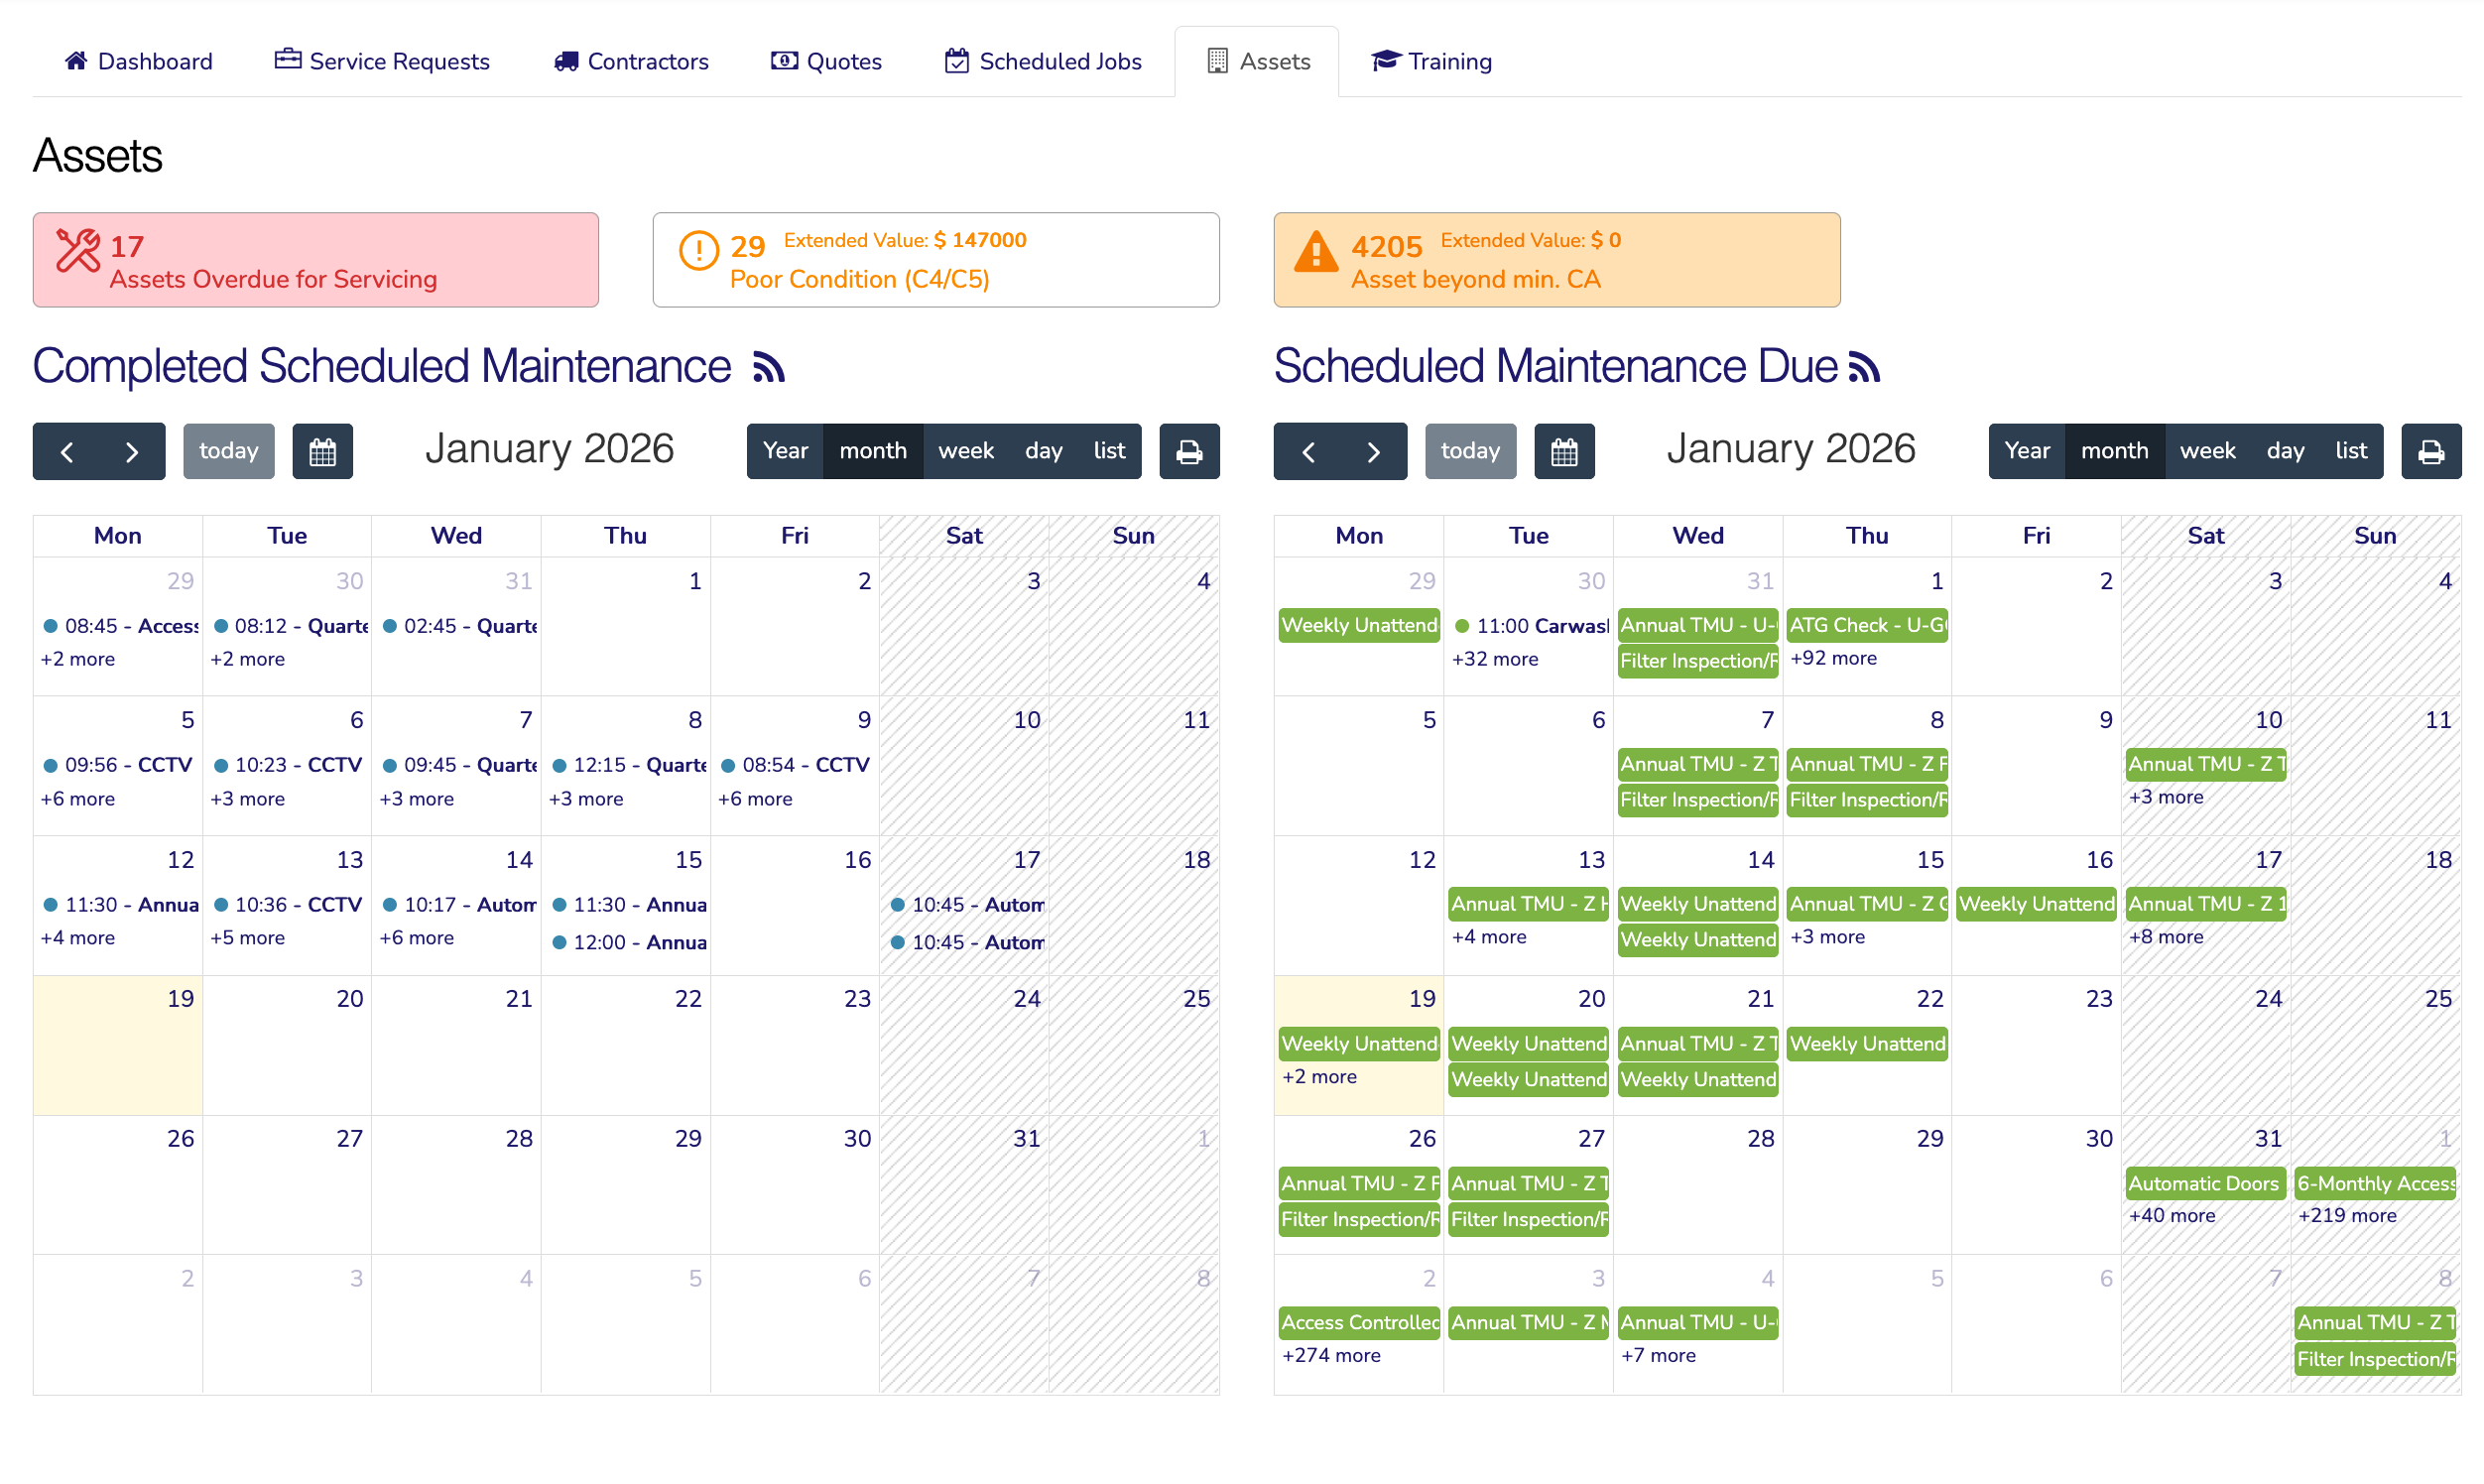This screenshot has height=1484, width=2484.
Task: Expand '+2 more' events on January 19
Action: [1320, 1077]
